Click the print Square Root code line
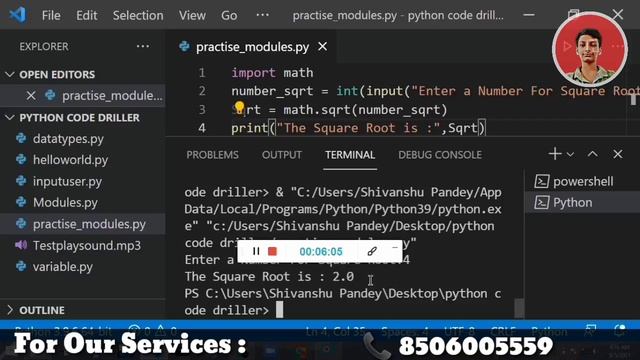 point(358,128)
